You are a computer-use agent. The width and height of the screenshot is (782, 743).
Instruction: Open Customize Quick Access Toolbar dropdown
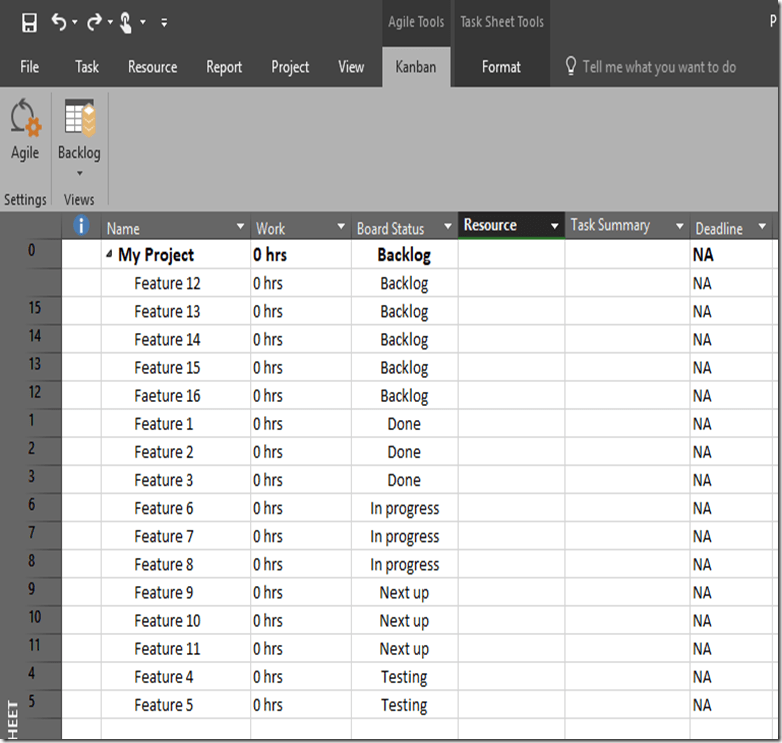[x=164, y=22]
